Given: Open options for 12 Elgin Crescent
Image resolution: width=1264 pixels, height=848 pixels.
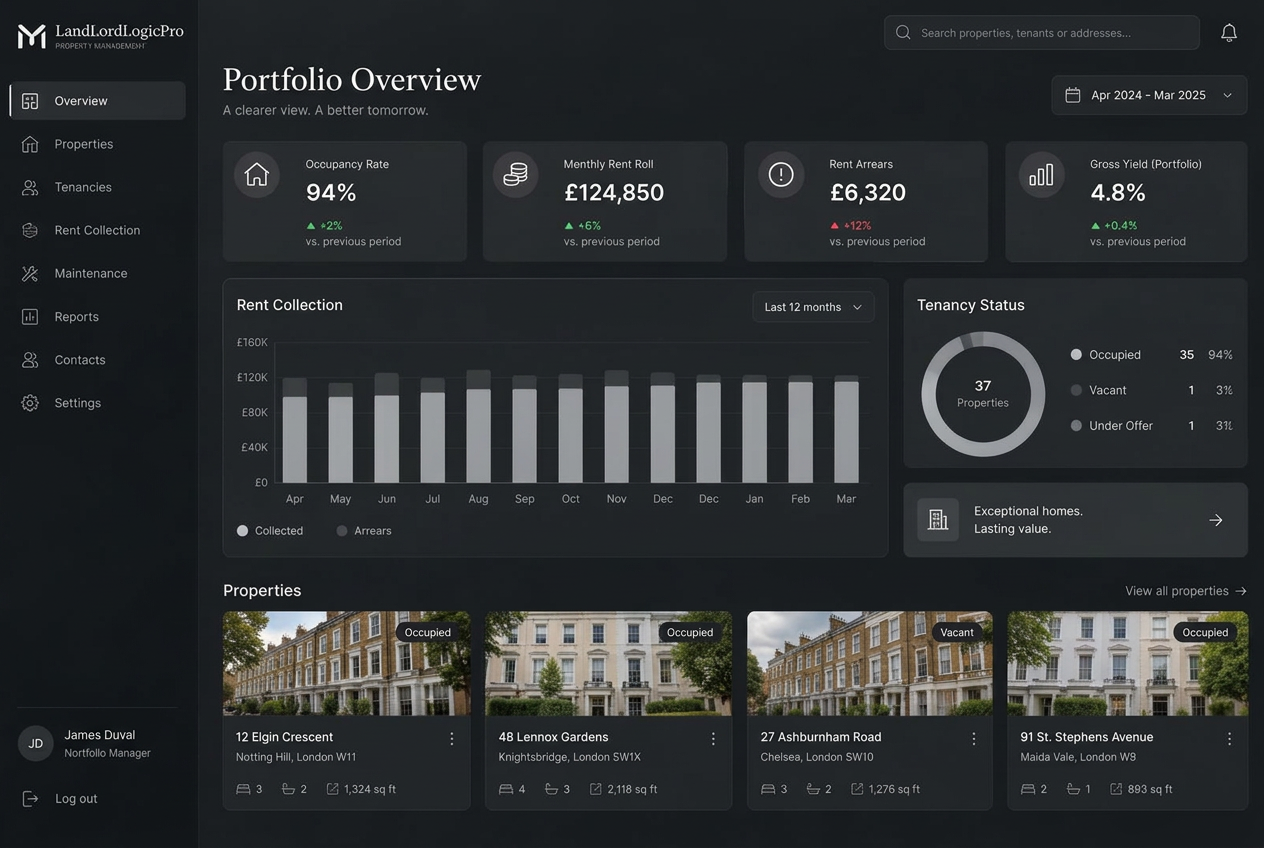Looking at the screenshot, I should pos(452,739).
